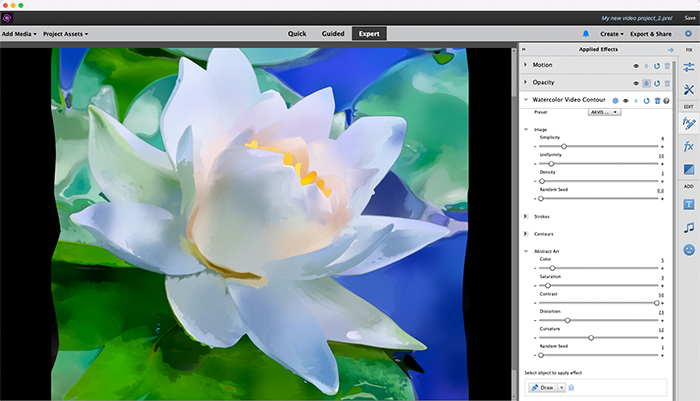Click trash icon next to Draw button

tap(571, 388)
